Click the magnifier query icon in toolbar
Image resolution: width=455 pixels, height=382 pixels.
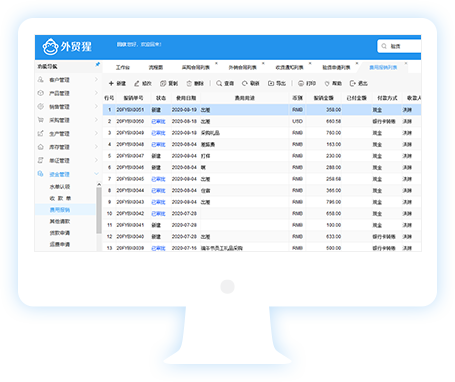219,83
